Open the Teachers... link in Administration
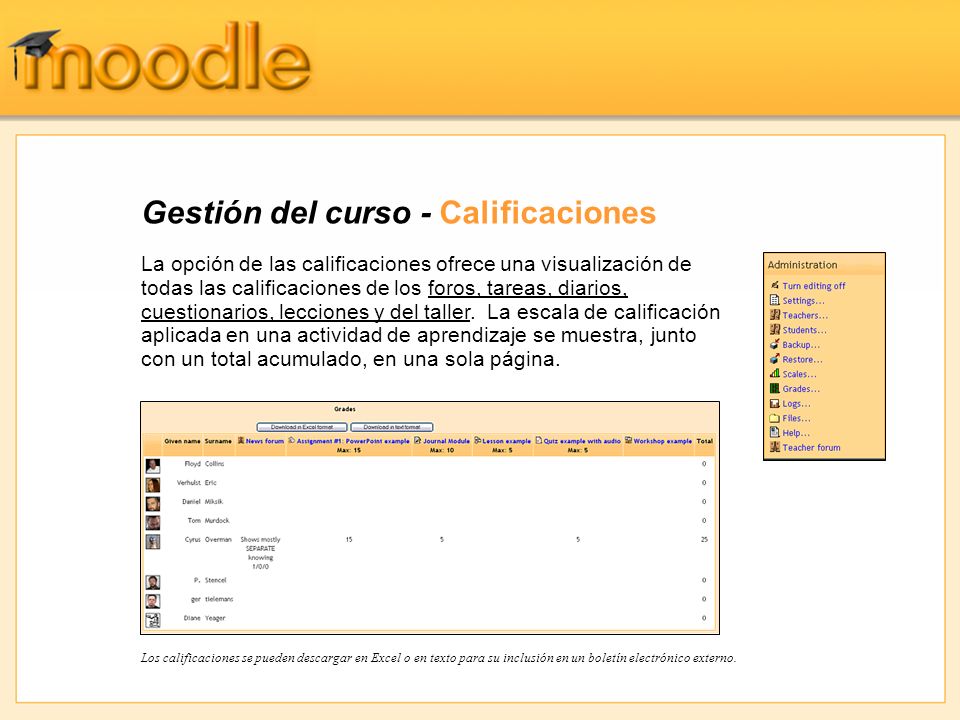960x720 pixels. pyautogui.click(x=805, y=315)
